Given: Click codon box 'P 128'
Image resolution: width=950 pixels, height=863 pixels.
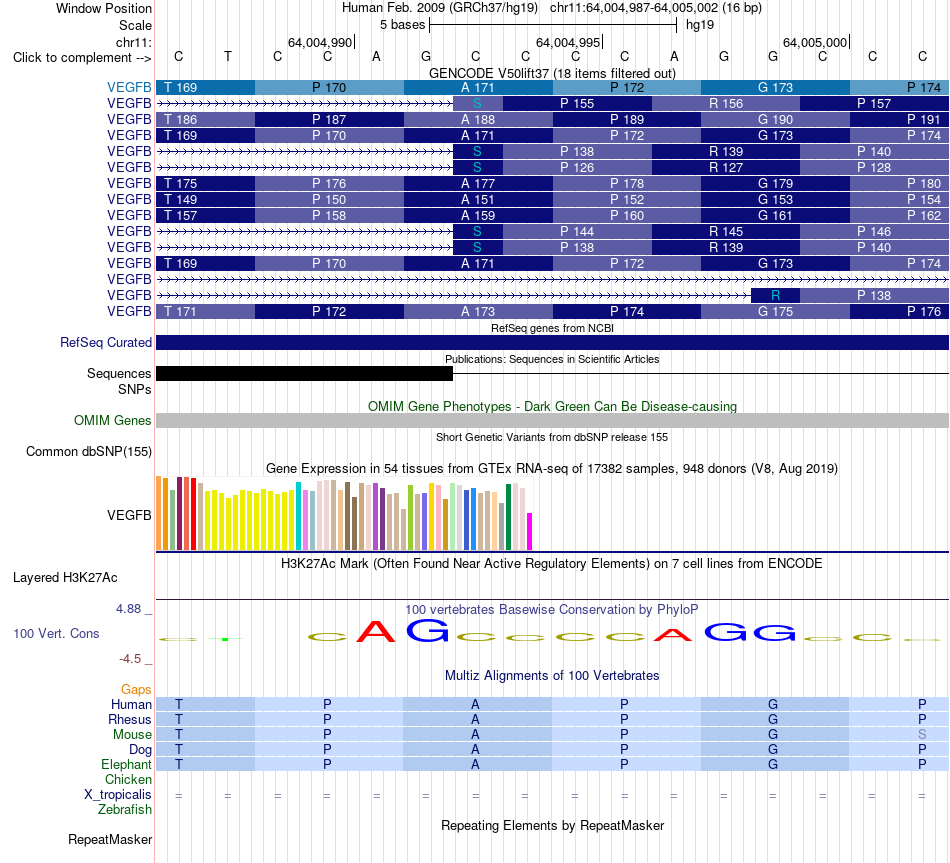Looking at the screenshot, I should click(x=874, y=167).
